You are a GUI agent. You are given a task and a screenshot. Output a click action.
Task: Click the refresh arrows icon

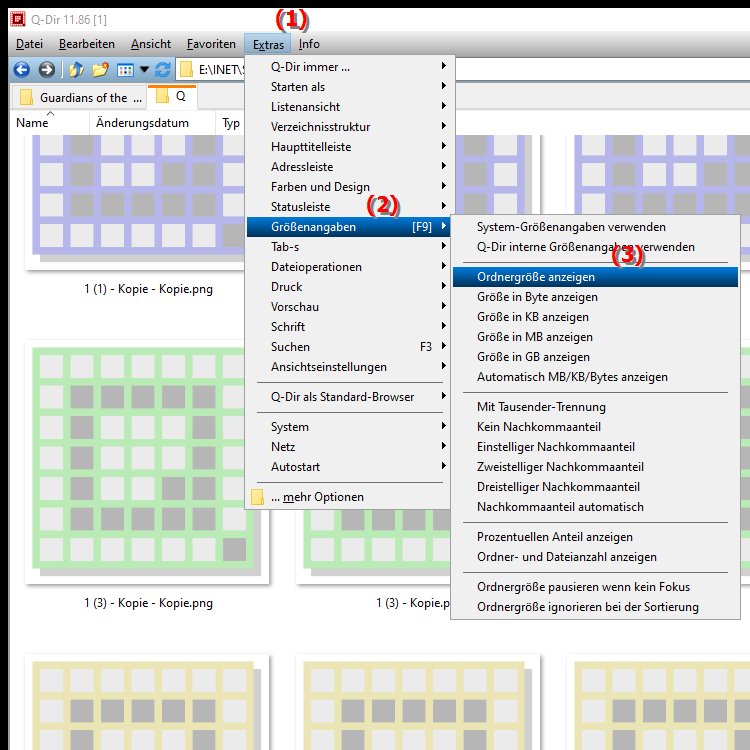(163, 70)
